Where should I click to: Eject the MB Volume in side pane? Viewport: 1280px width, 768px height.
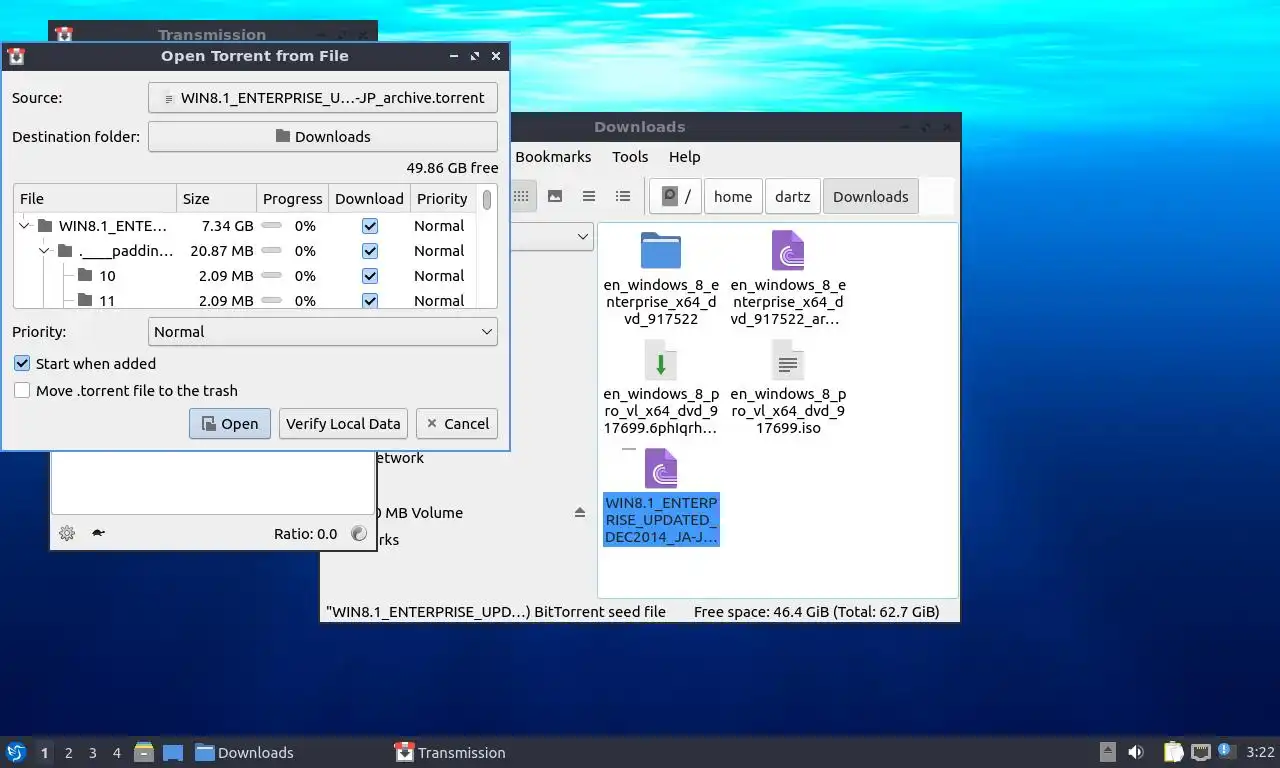(x=580, y=512)
